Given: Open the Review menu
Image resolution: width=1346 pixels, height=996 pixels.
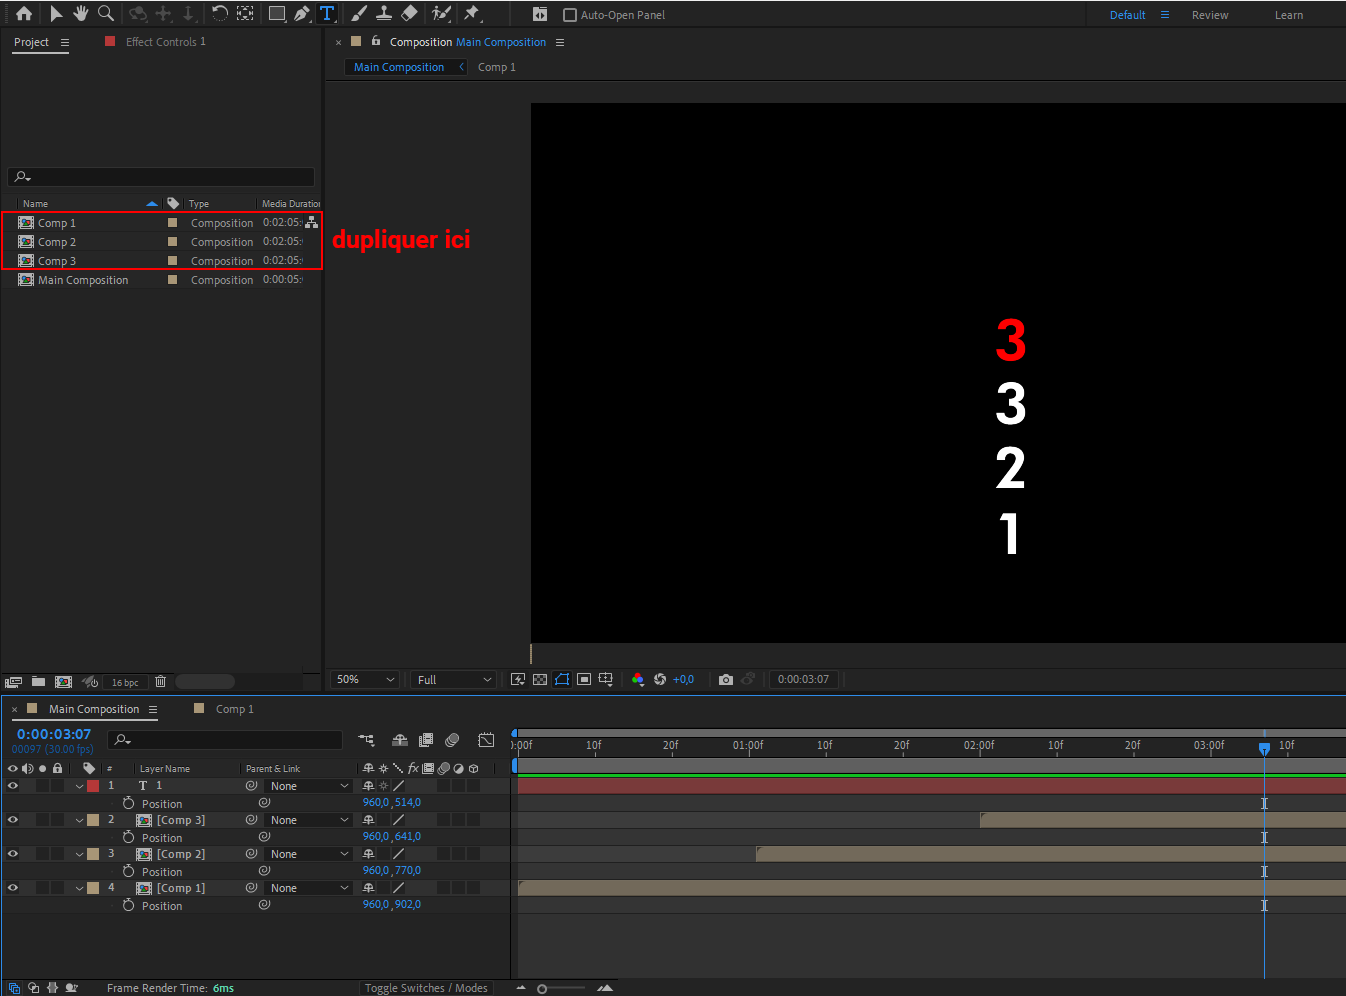Looking at the screenshot, I should [1210, 14].
